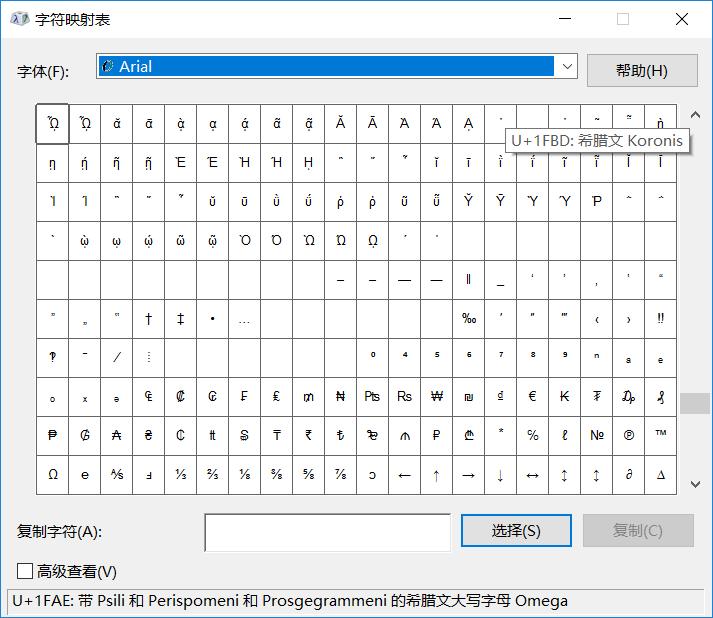713x618 pixels.
Task: Select the double exclamation ‼ character
Action: click(661, 319)
